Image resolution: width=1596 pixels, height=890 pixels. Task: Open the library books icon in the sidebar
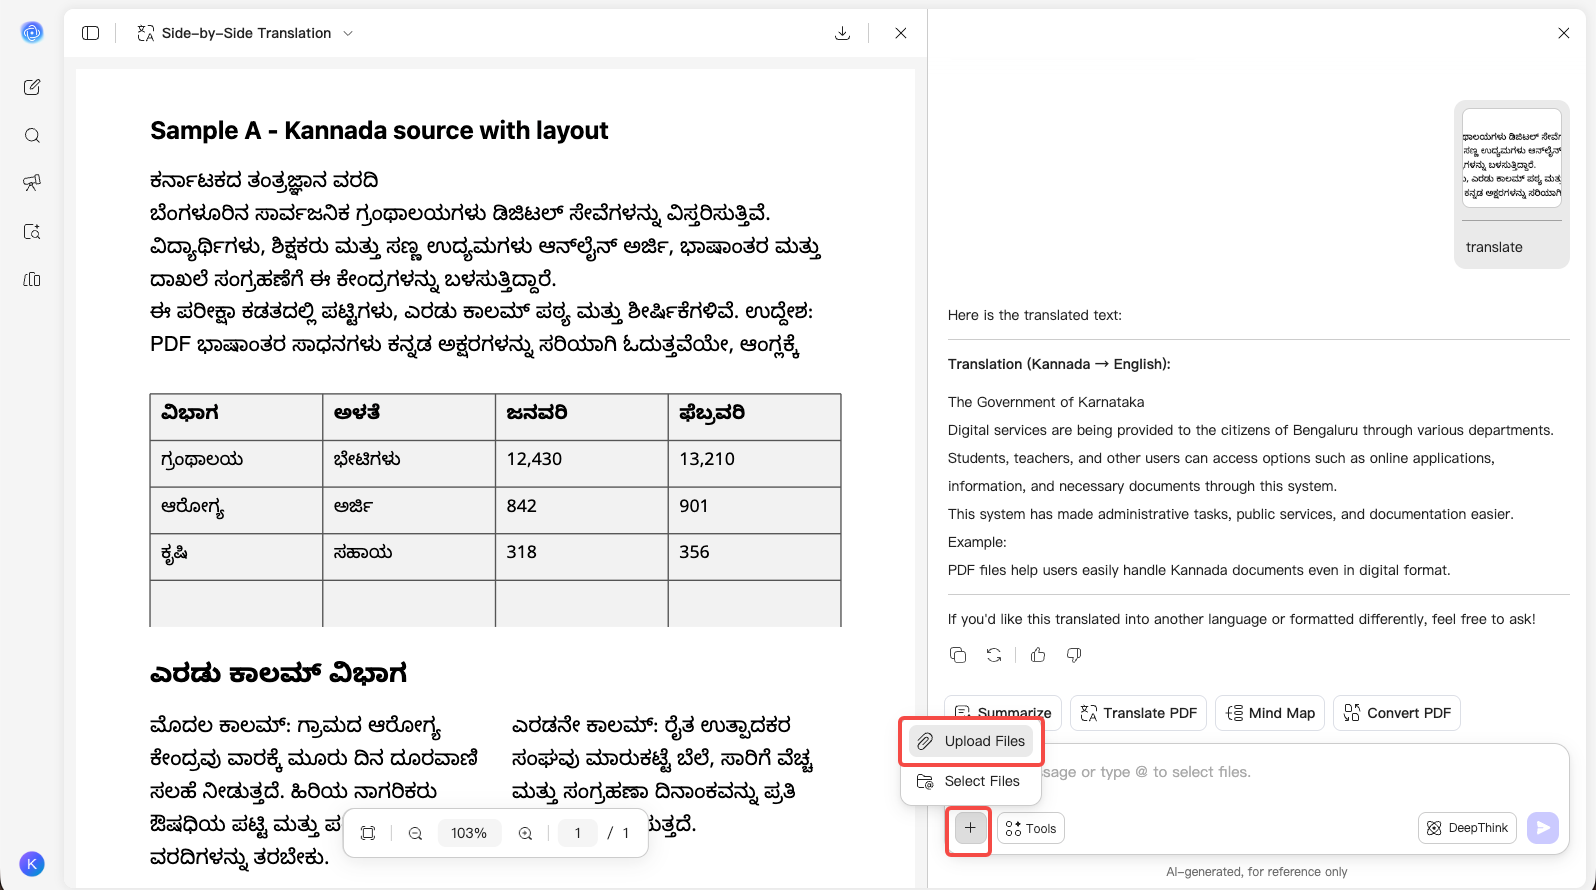coord(32,279)
